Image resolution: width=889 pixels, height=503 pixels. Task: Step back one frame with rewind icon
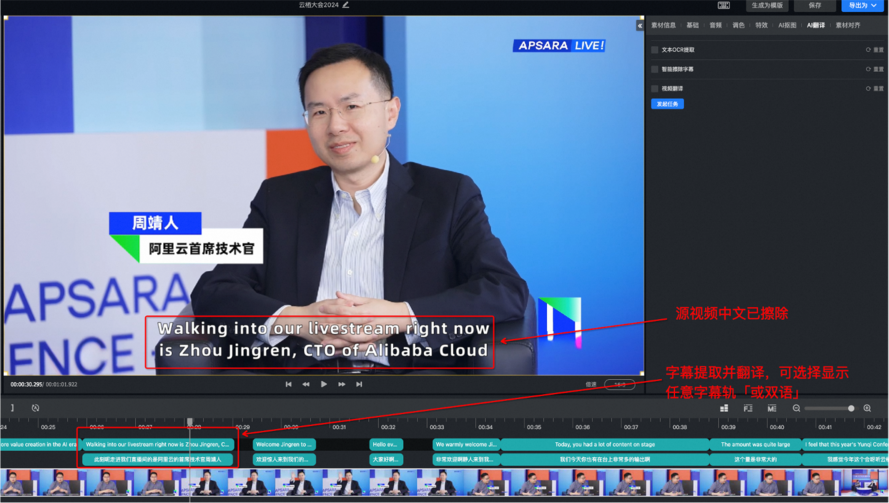tap(306, 384)
